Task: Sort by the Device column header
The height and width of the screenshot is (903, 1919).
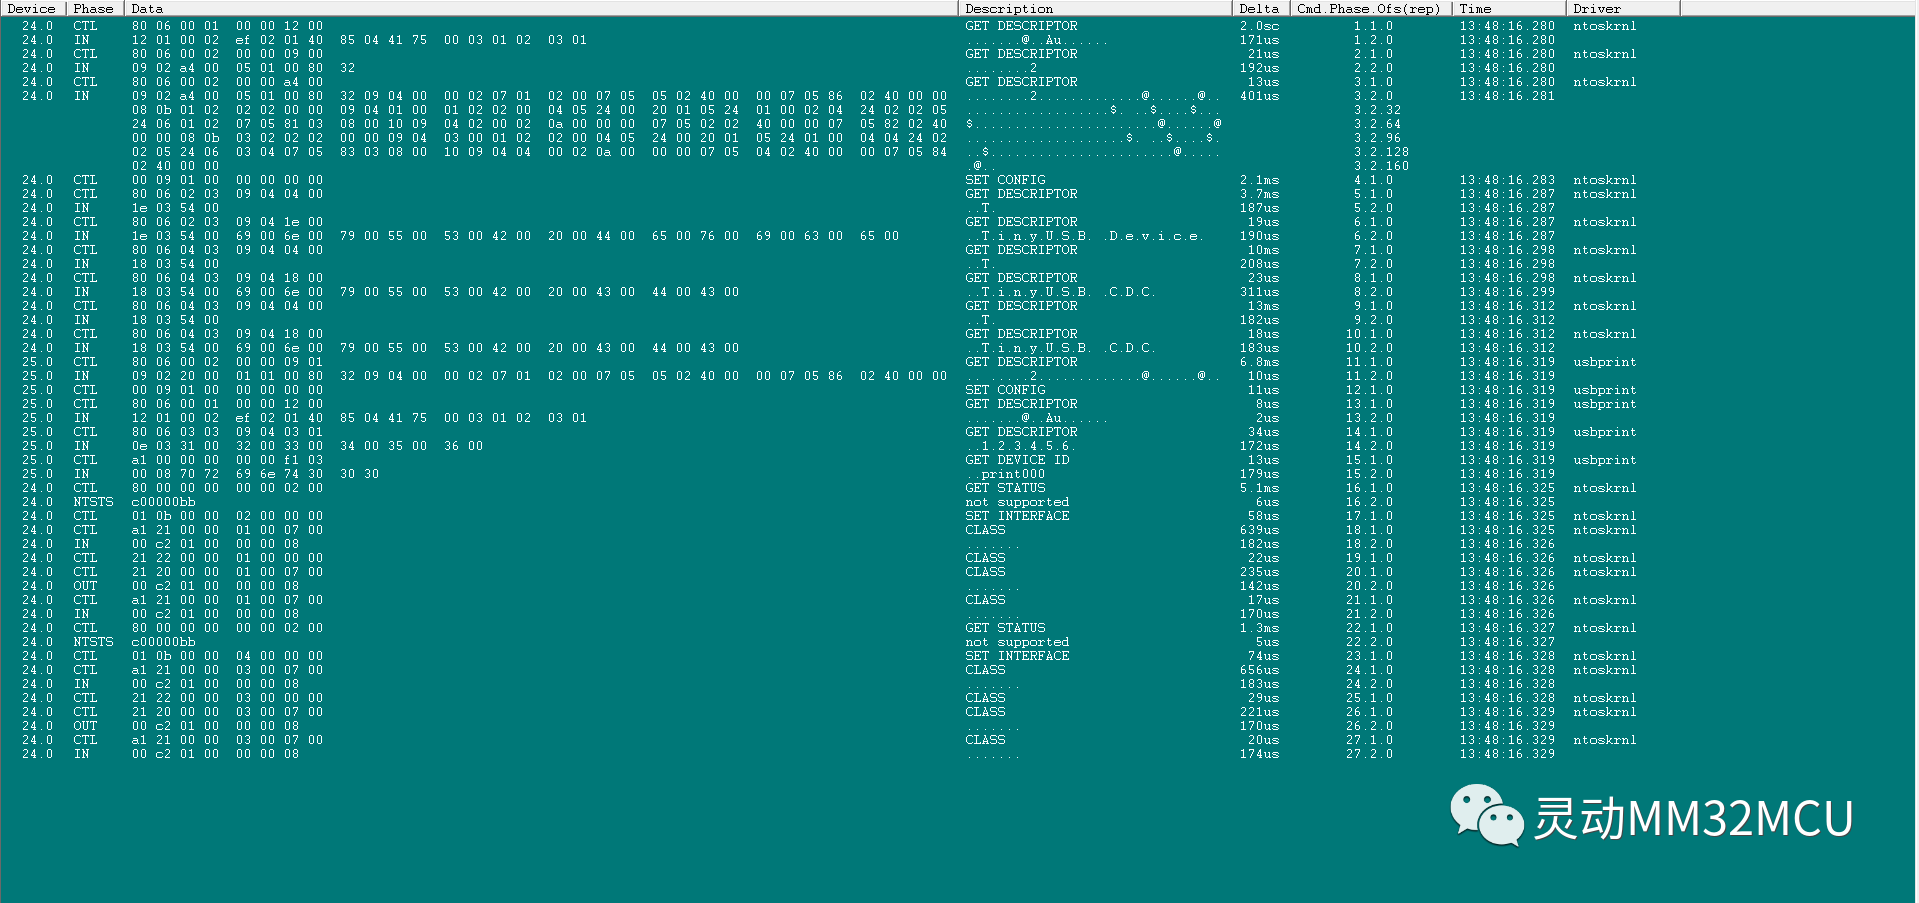Action: click(32, 8)
